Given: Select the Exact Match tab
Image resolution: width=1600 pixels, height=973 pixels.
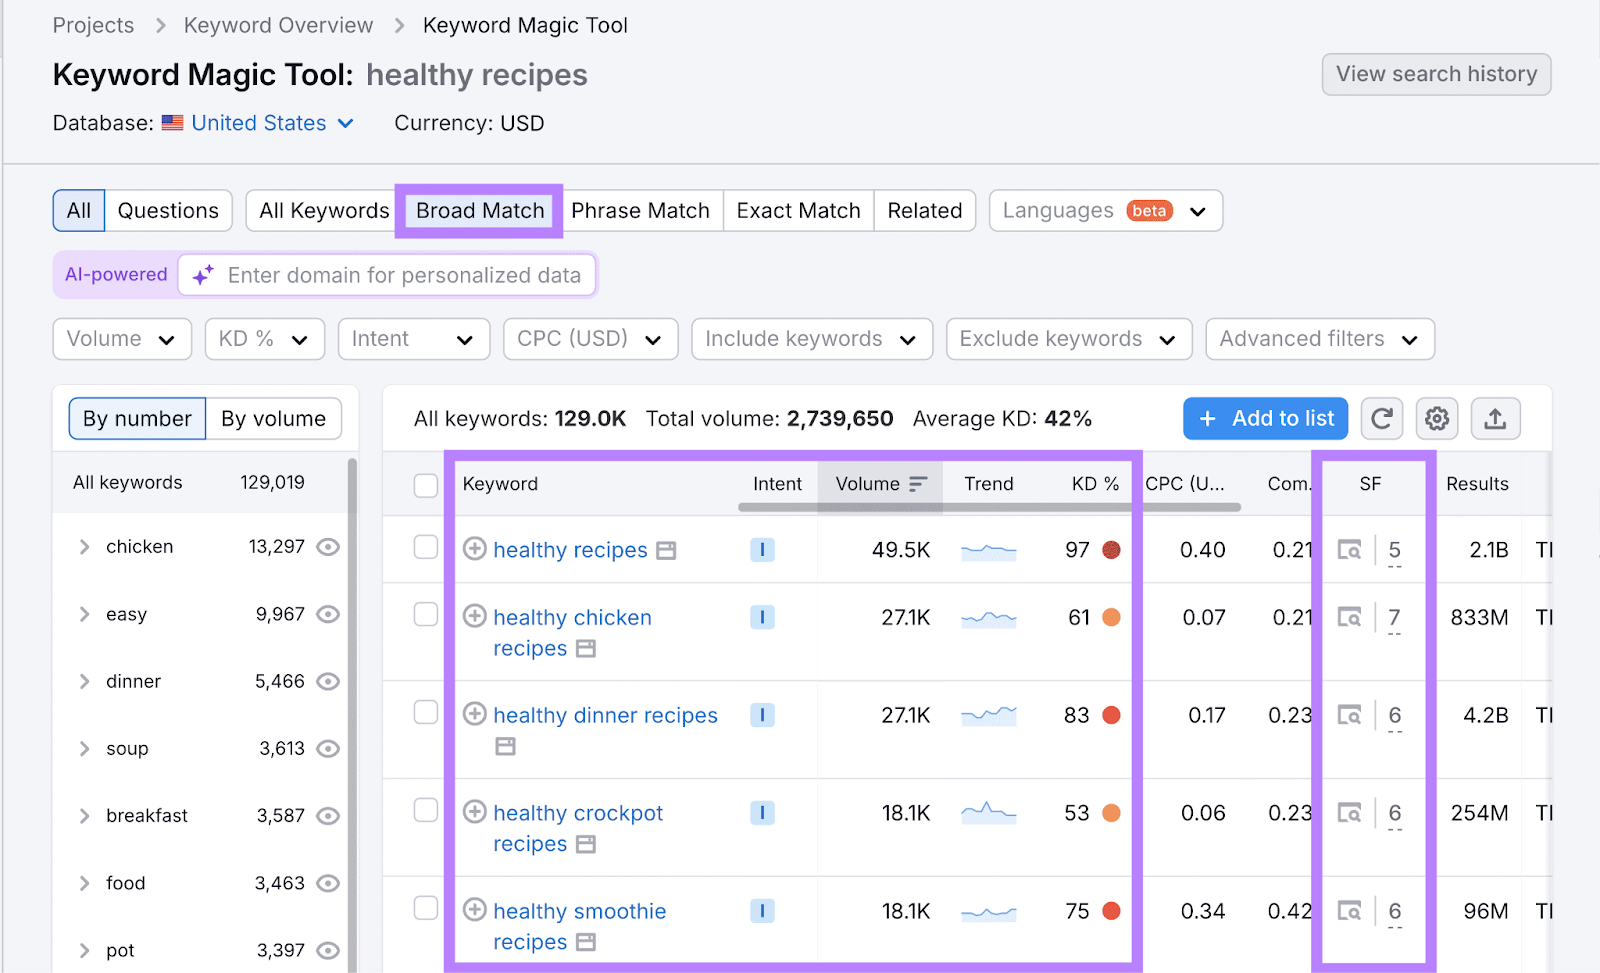Looking at the screenshot, I should 797,210.
